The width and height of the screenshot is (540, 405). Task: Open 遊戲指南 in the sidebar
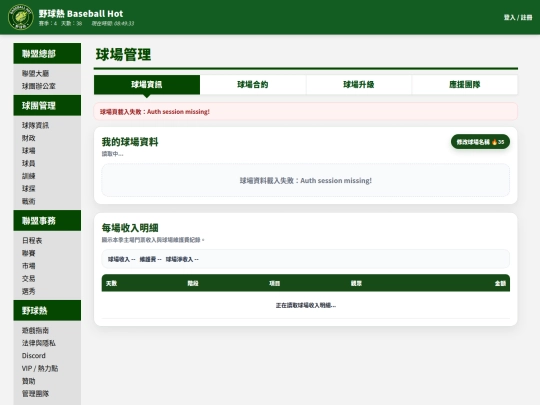[x=35, y=330]
